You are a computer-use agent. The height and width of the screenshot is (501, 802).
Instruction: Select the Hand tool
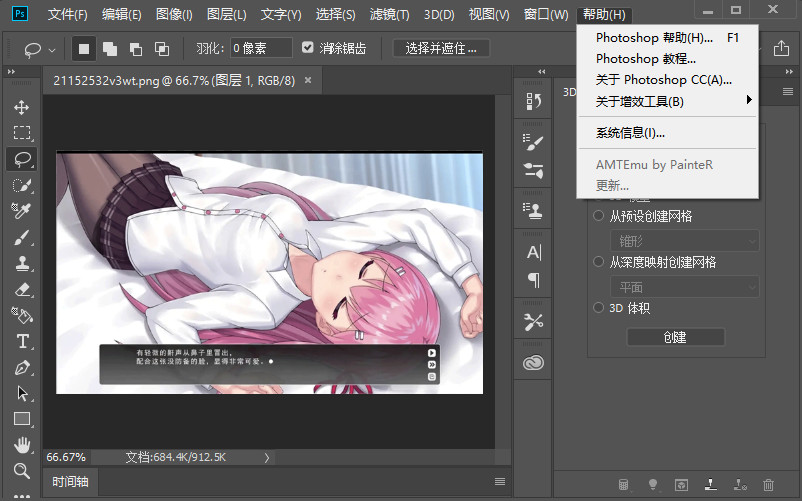tap(21, 445)
